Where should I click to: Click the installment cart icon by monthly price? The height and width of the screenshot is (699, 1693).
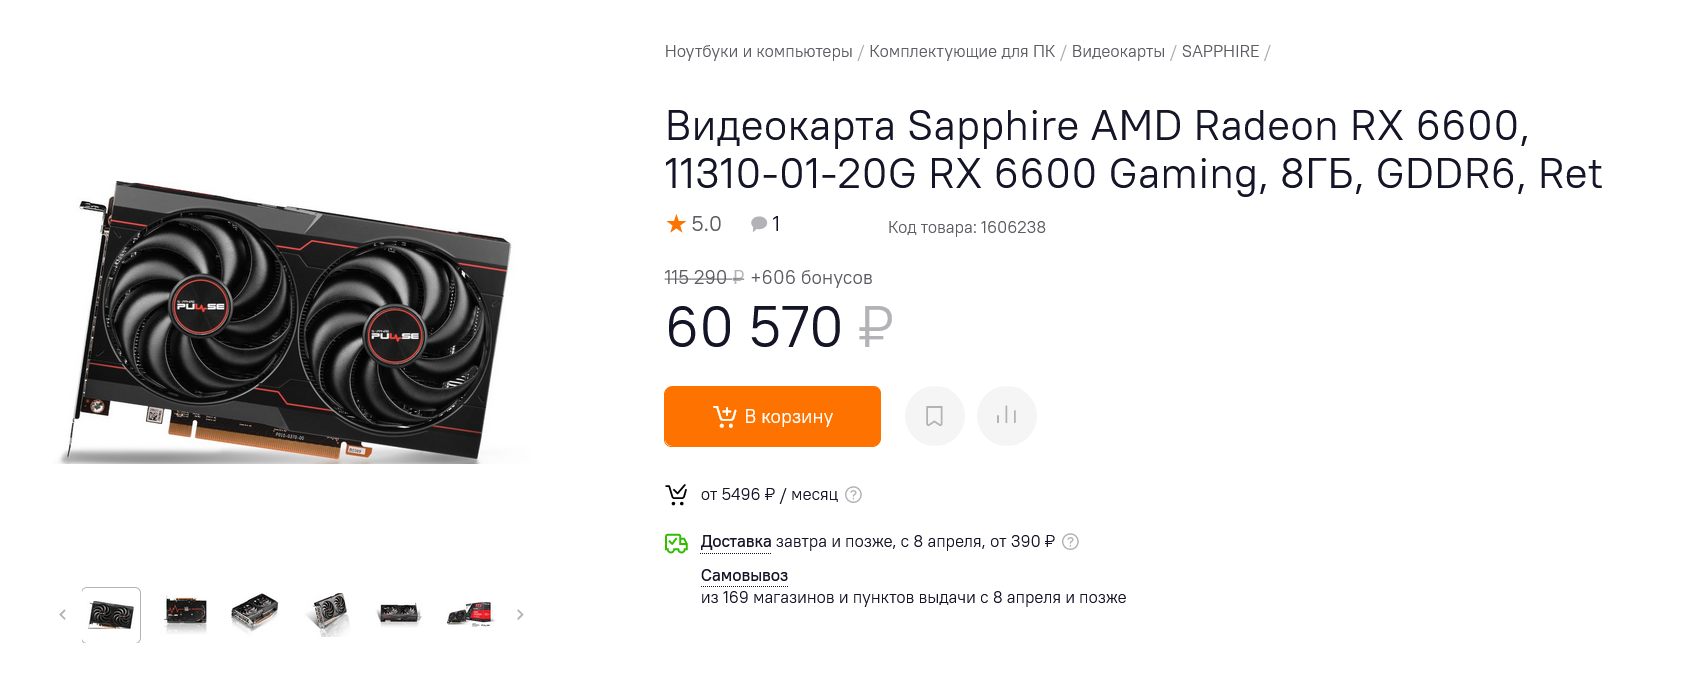point(677,495)
